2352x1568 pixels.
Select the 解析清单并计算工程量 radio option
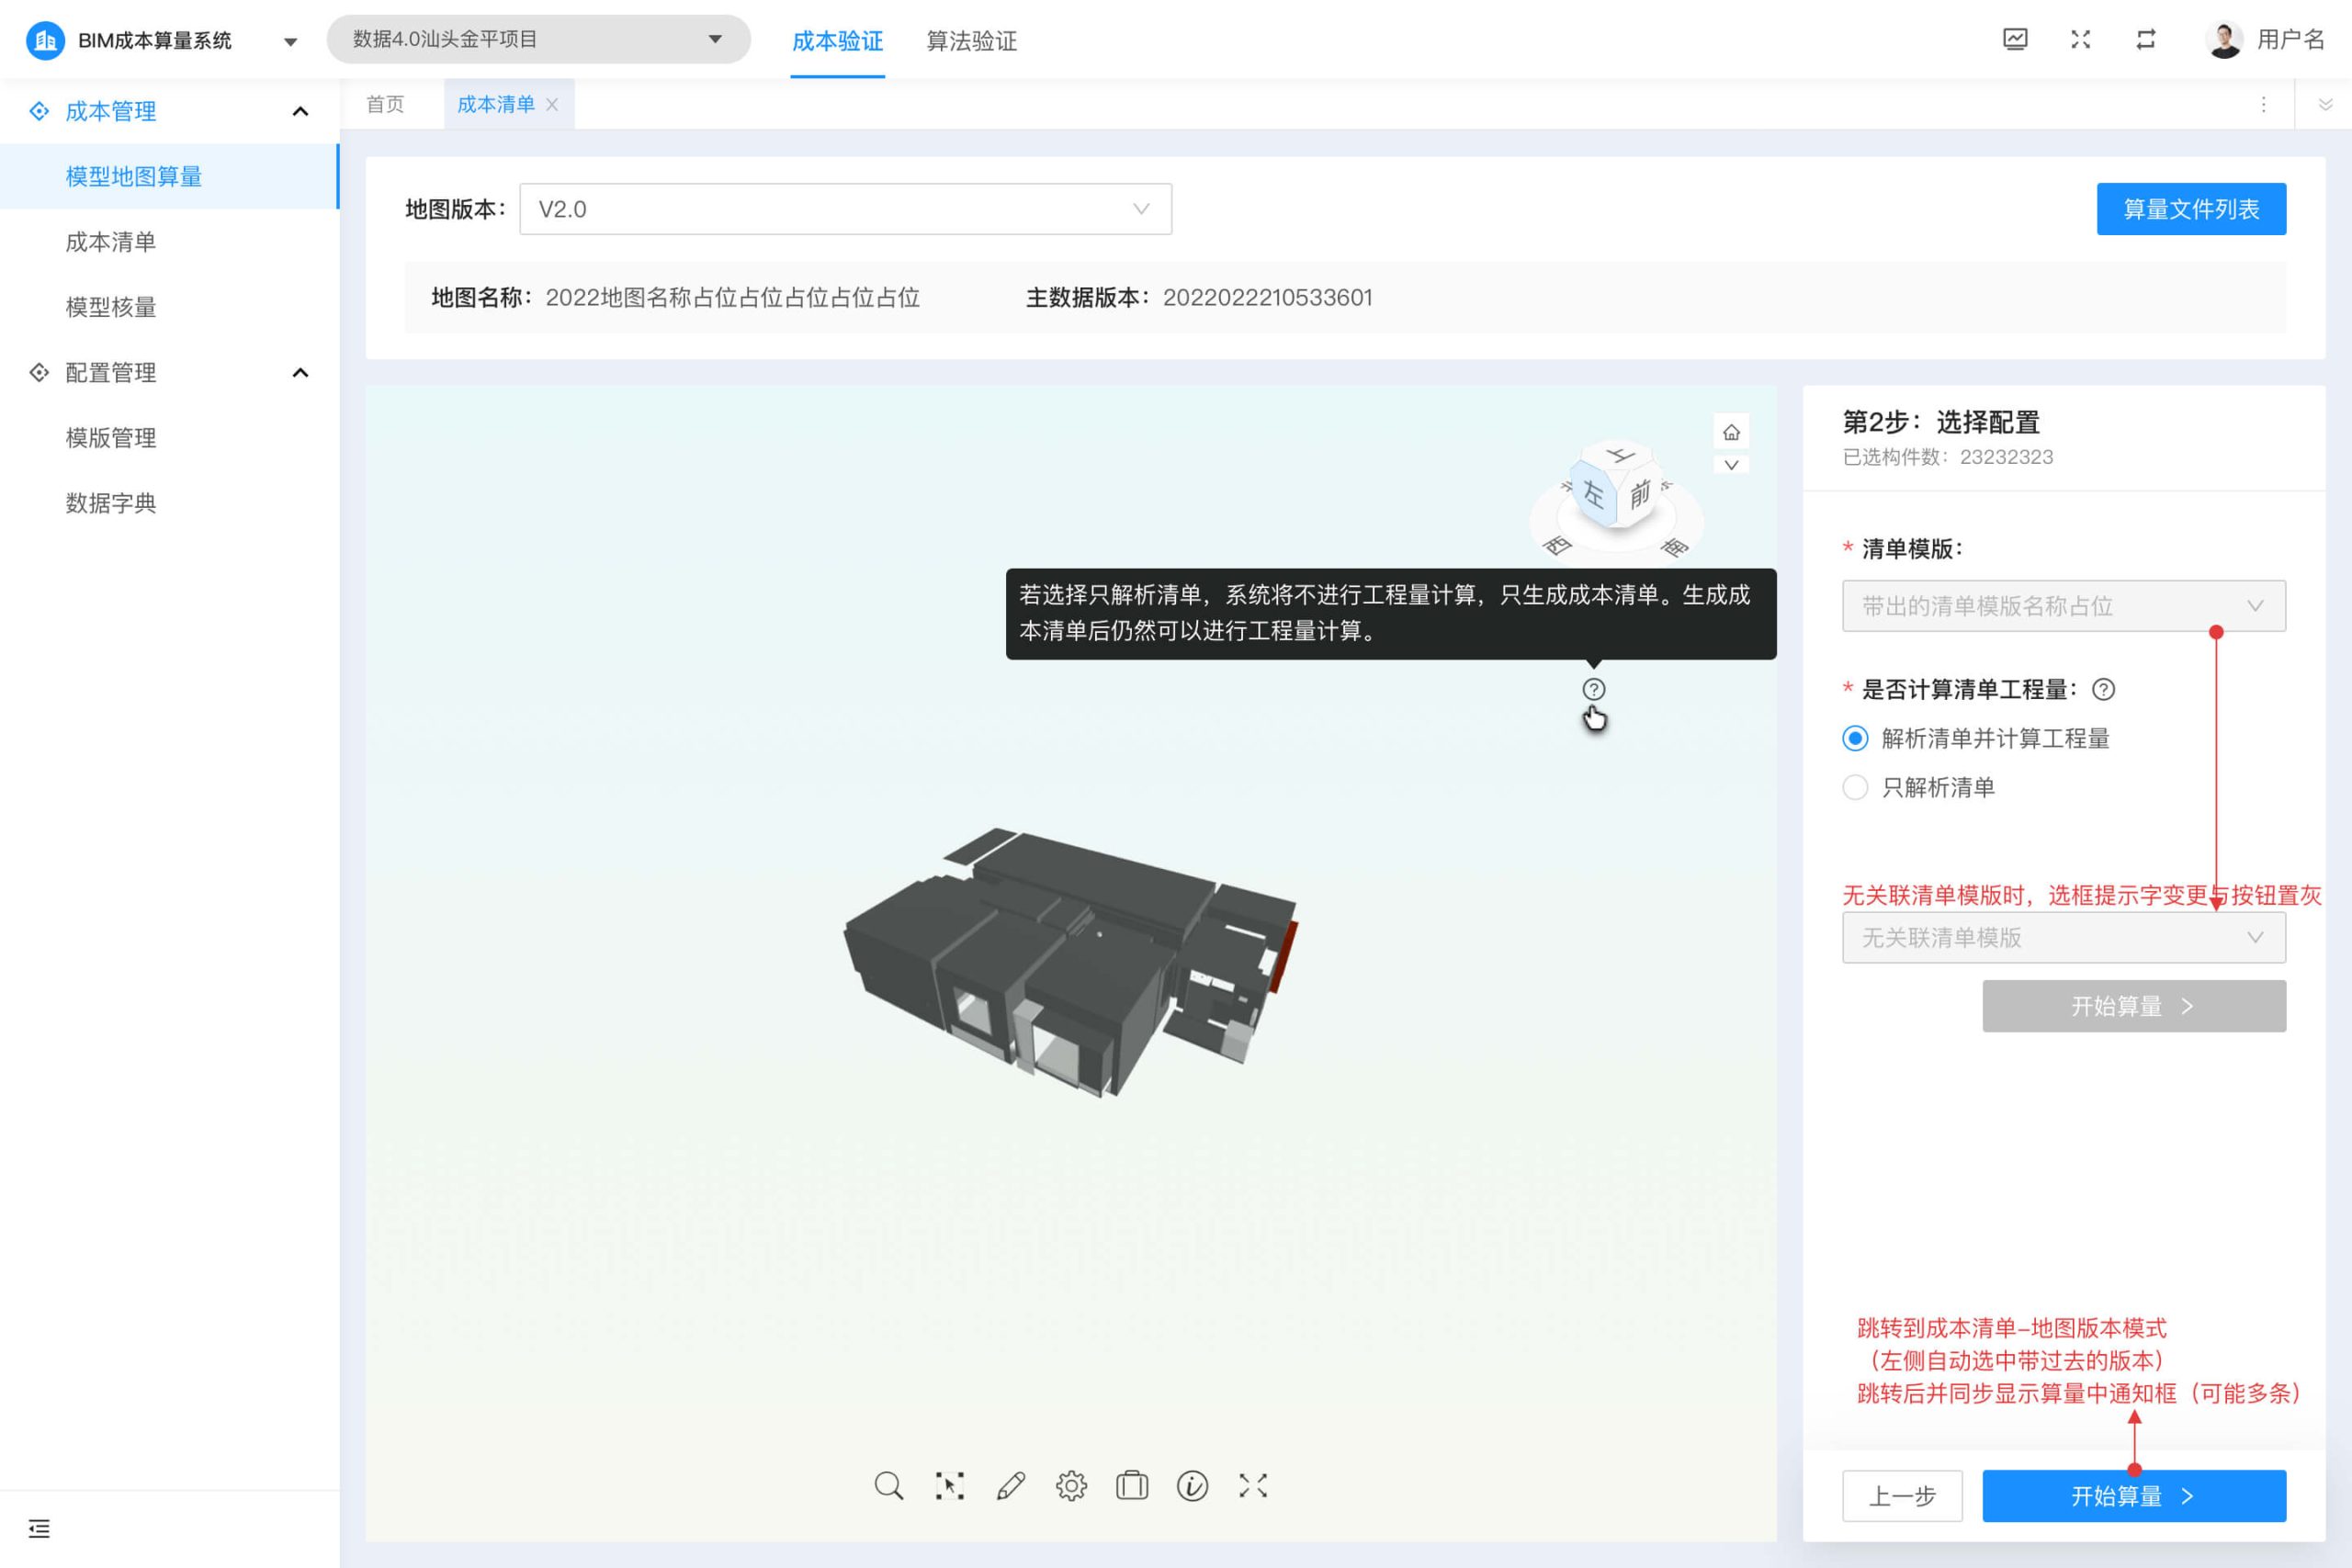pyautogui.click(x=1855, y=739)
